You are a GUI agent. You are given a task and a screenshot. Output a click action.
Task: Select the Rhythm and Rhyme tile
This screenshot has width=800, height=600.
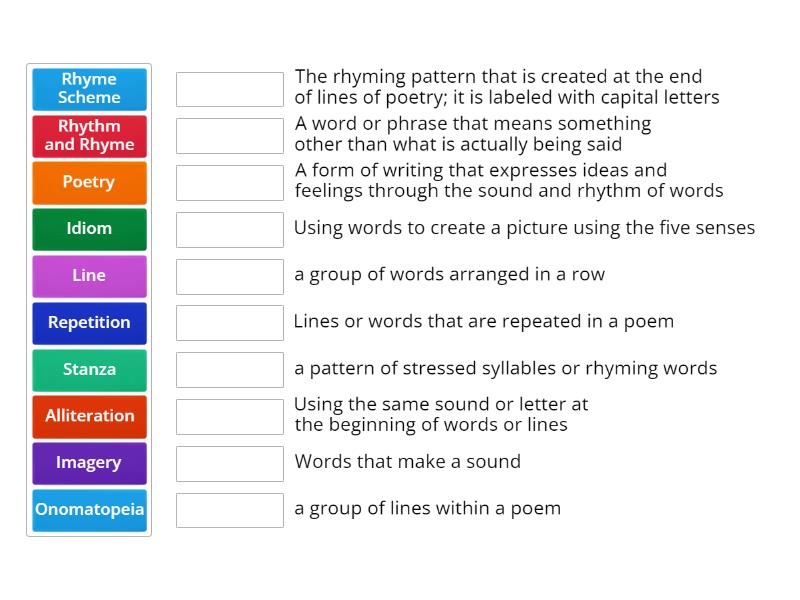tap(89, 135)
